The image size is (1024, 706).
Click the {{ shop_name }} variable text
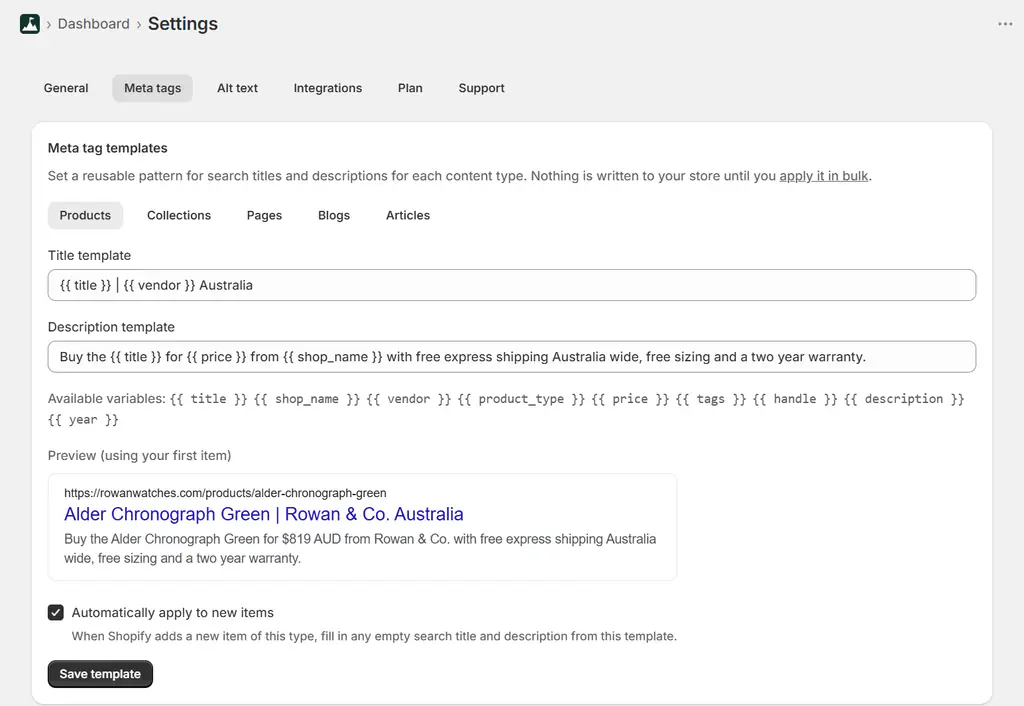[307, 399]
